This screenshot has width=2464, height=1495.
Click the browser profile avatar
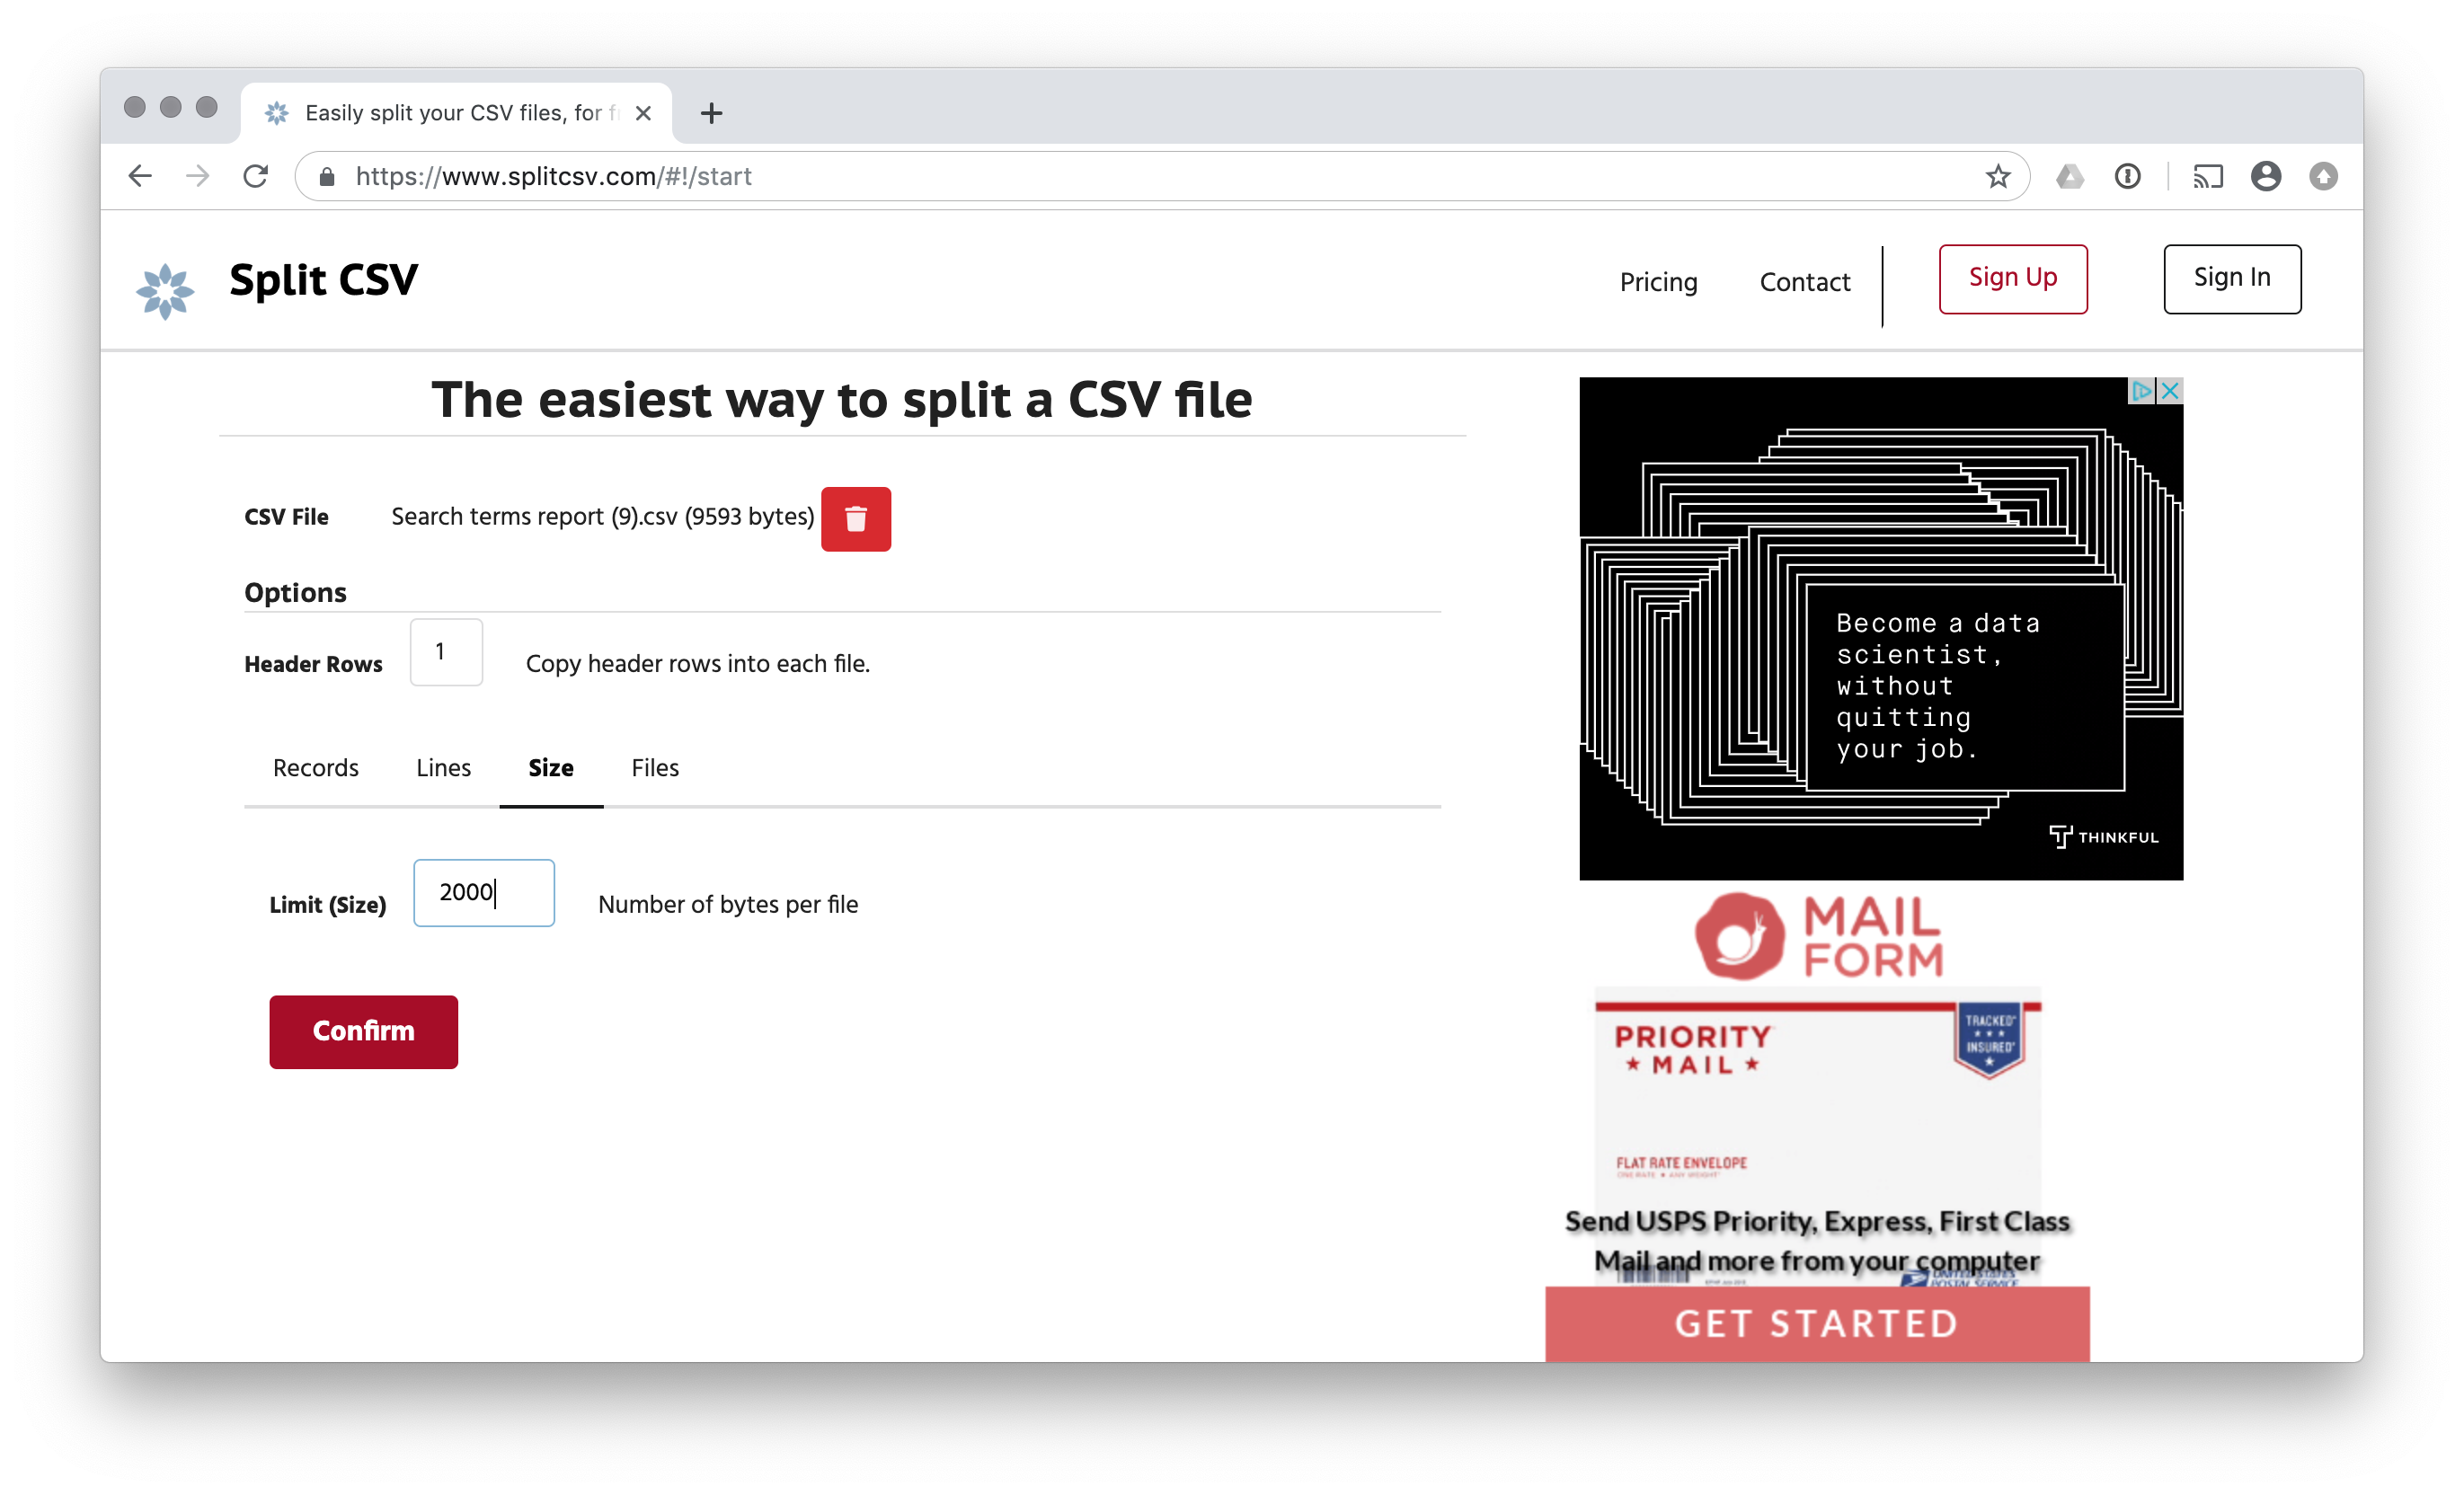2266,176
